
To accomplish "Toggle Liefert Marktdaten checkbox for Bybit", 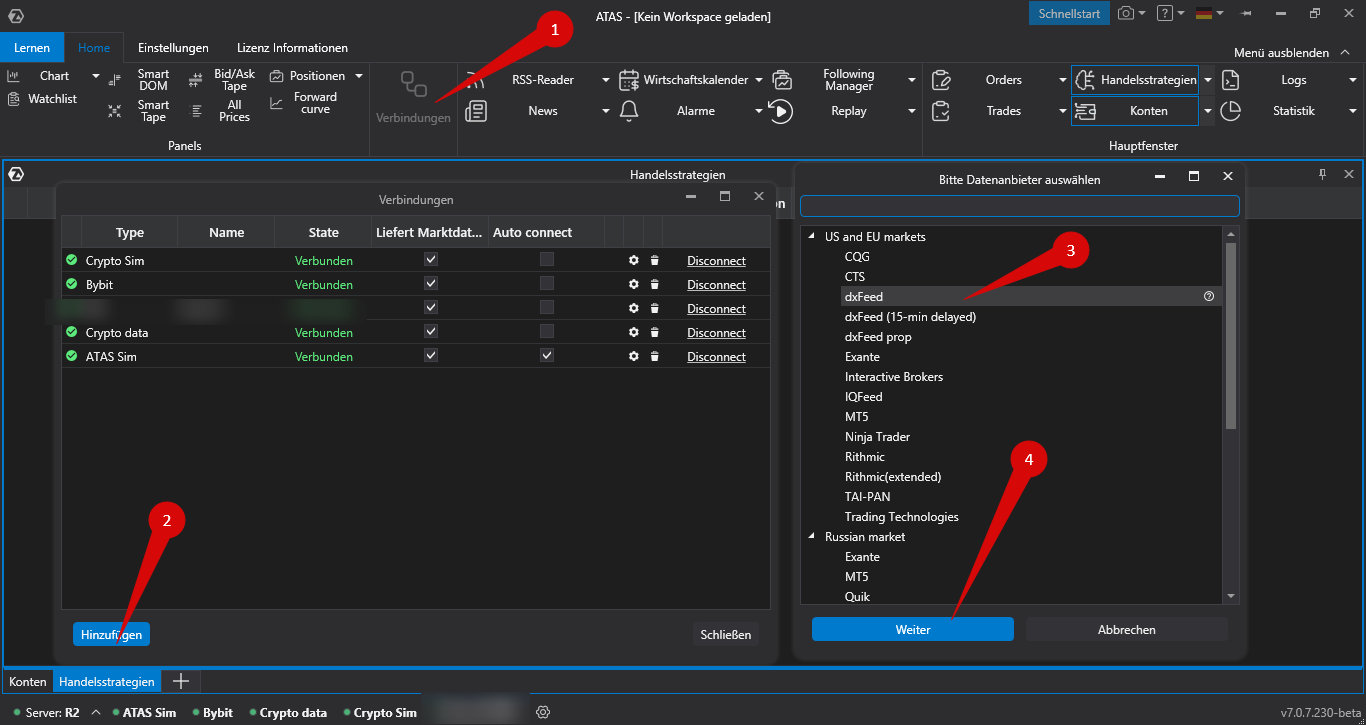I will click(431, 283).
